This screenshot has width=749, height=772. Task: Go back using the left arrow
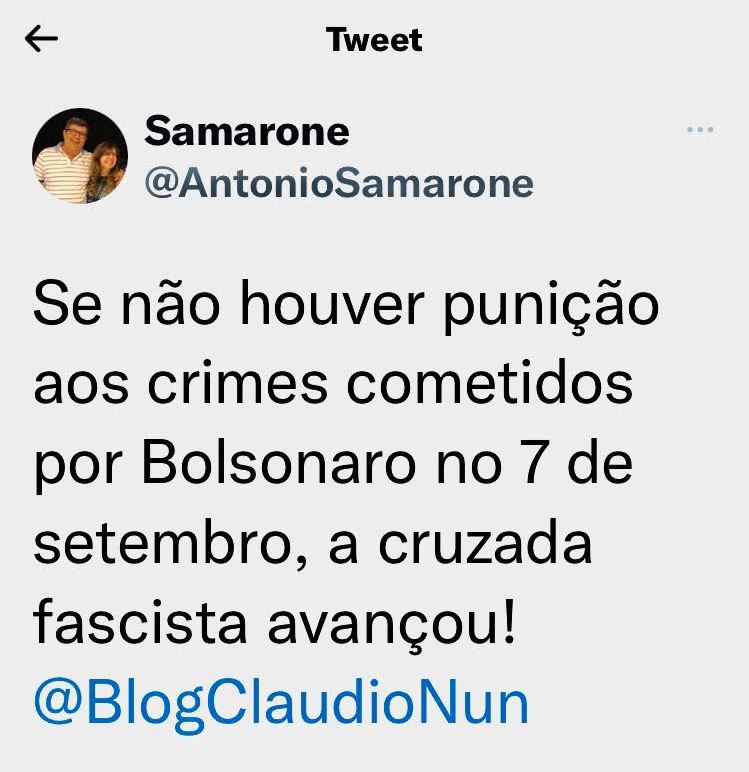coord(41,39)
